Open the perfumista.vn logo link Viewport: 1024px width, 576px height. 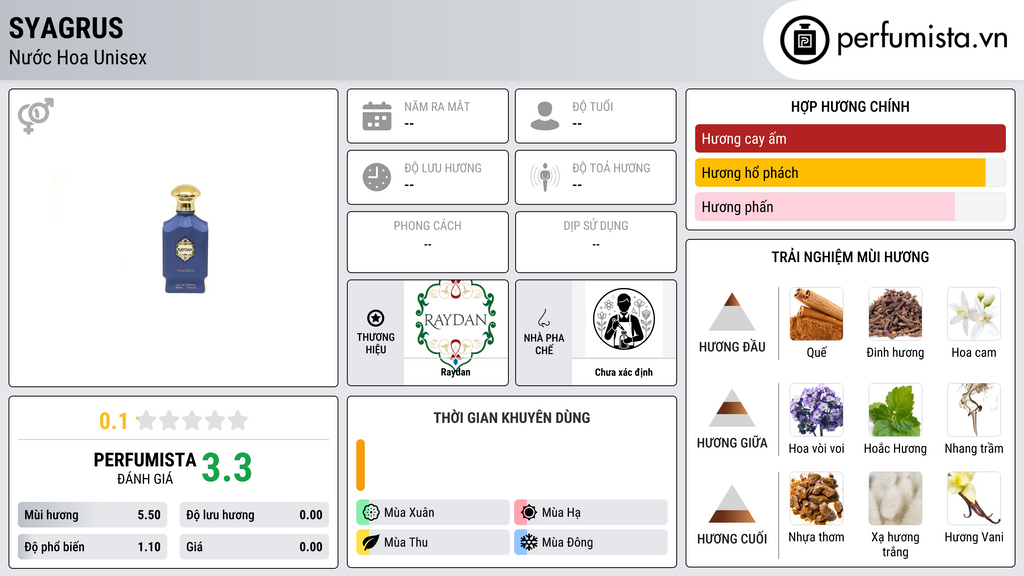point(893,39)
